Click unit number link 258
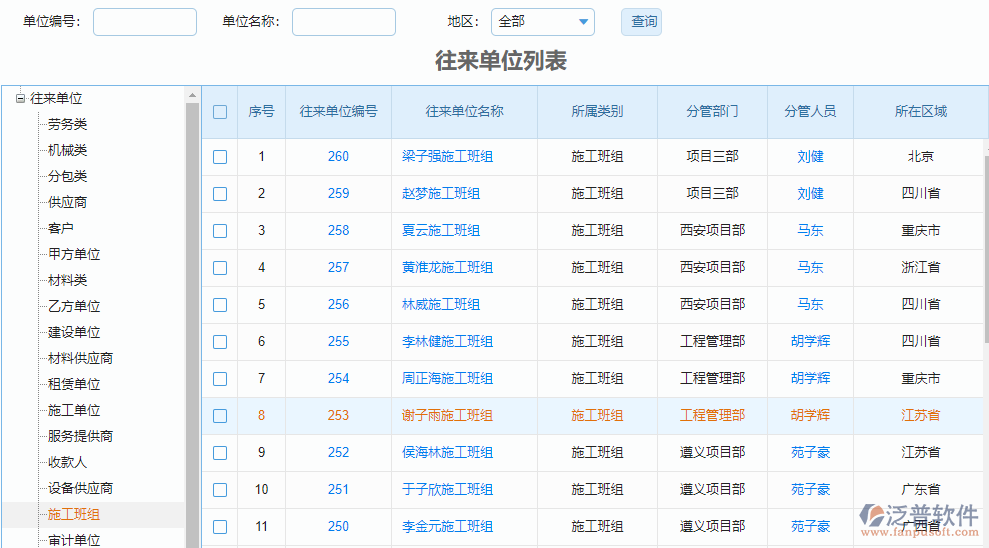 pos(338,231)
